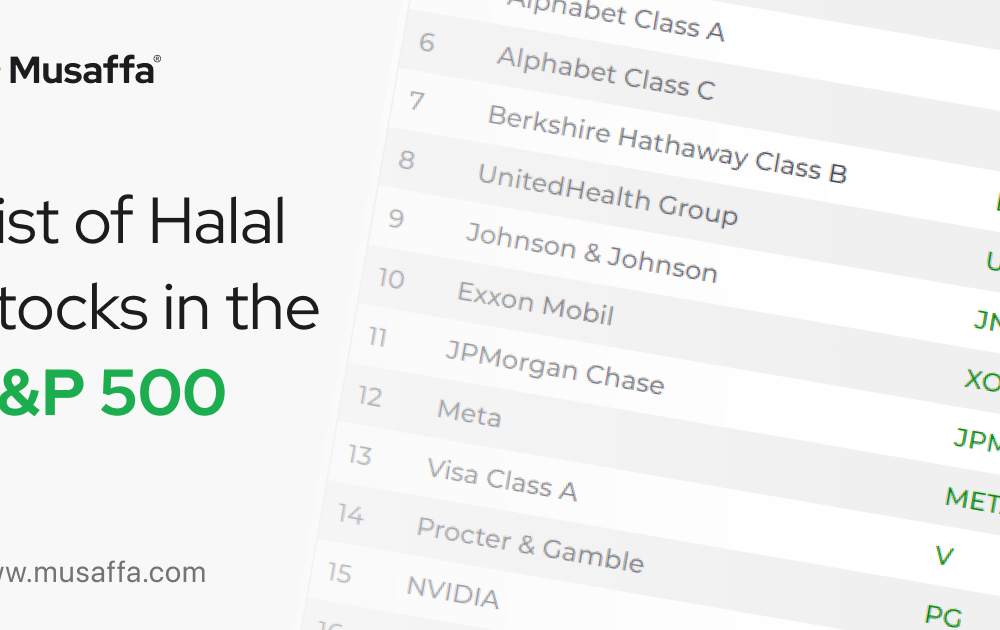Click the green JPM ticker symbol
Screen dimensions: 1000x630
[977, 439]
